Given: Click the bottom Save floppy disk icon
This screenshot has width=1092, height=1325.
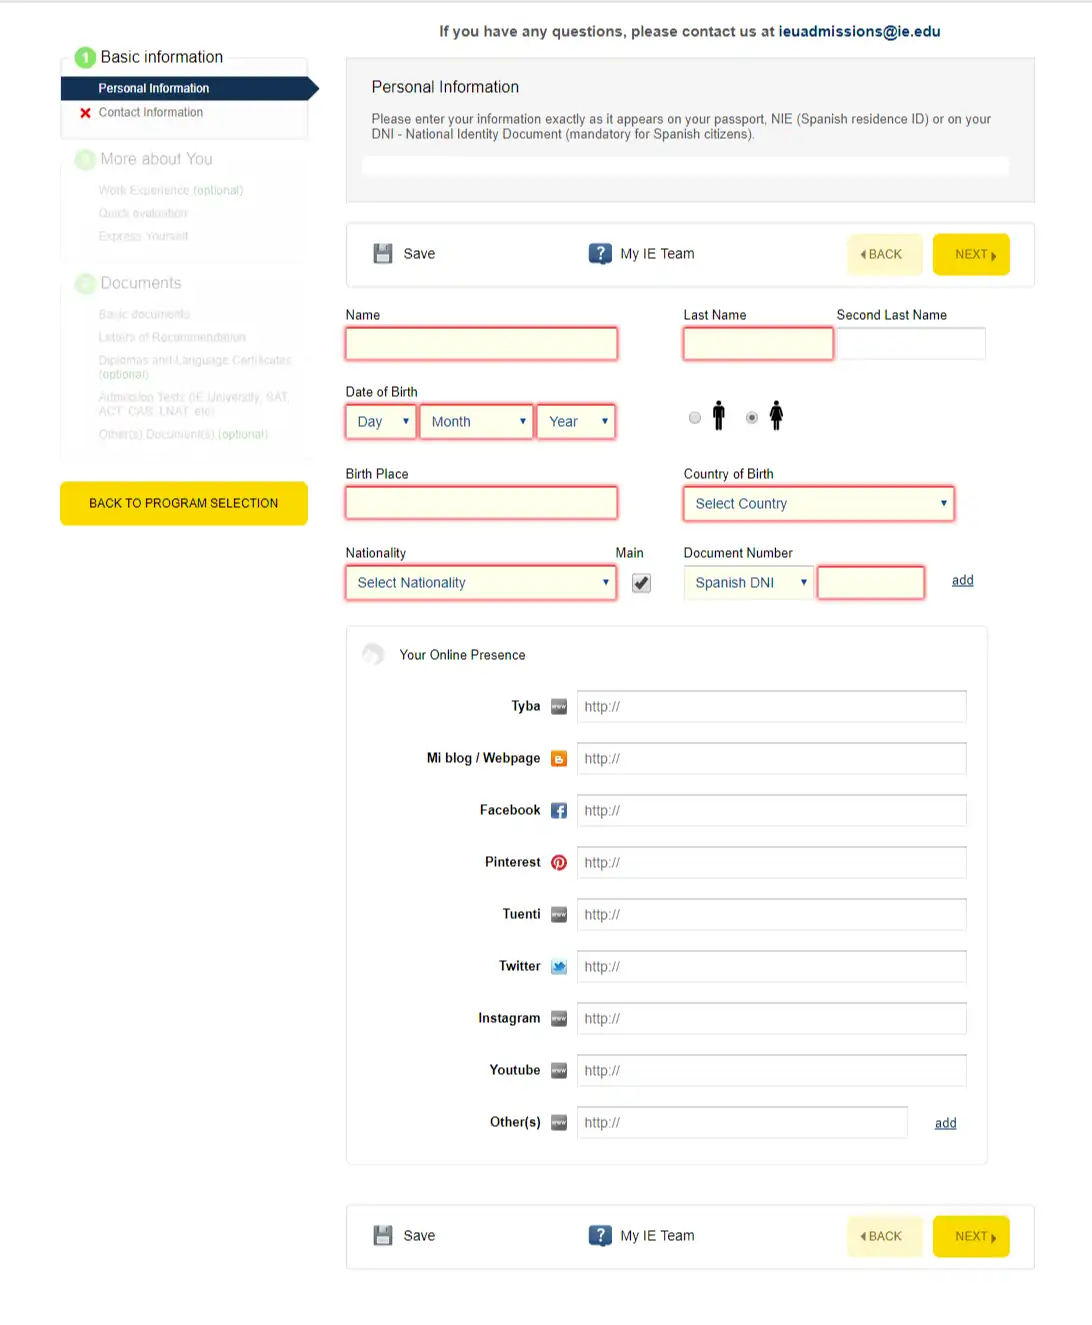Looking at the screenshot, I should click(x=383, y=1236).
